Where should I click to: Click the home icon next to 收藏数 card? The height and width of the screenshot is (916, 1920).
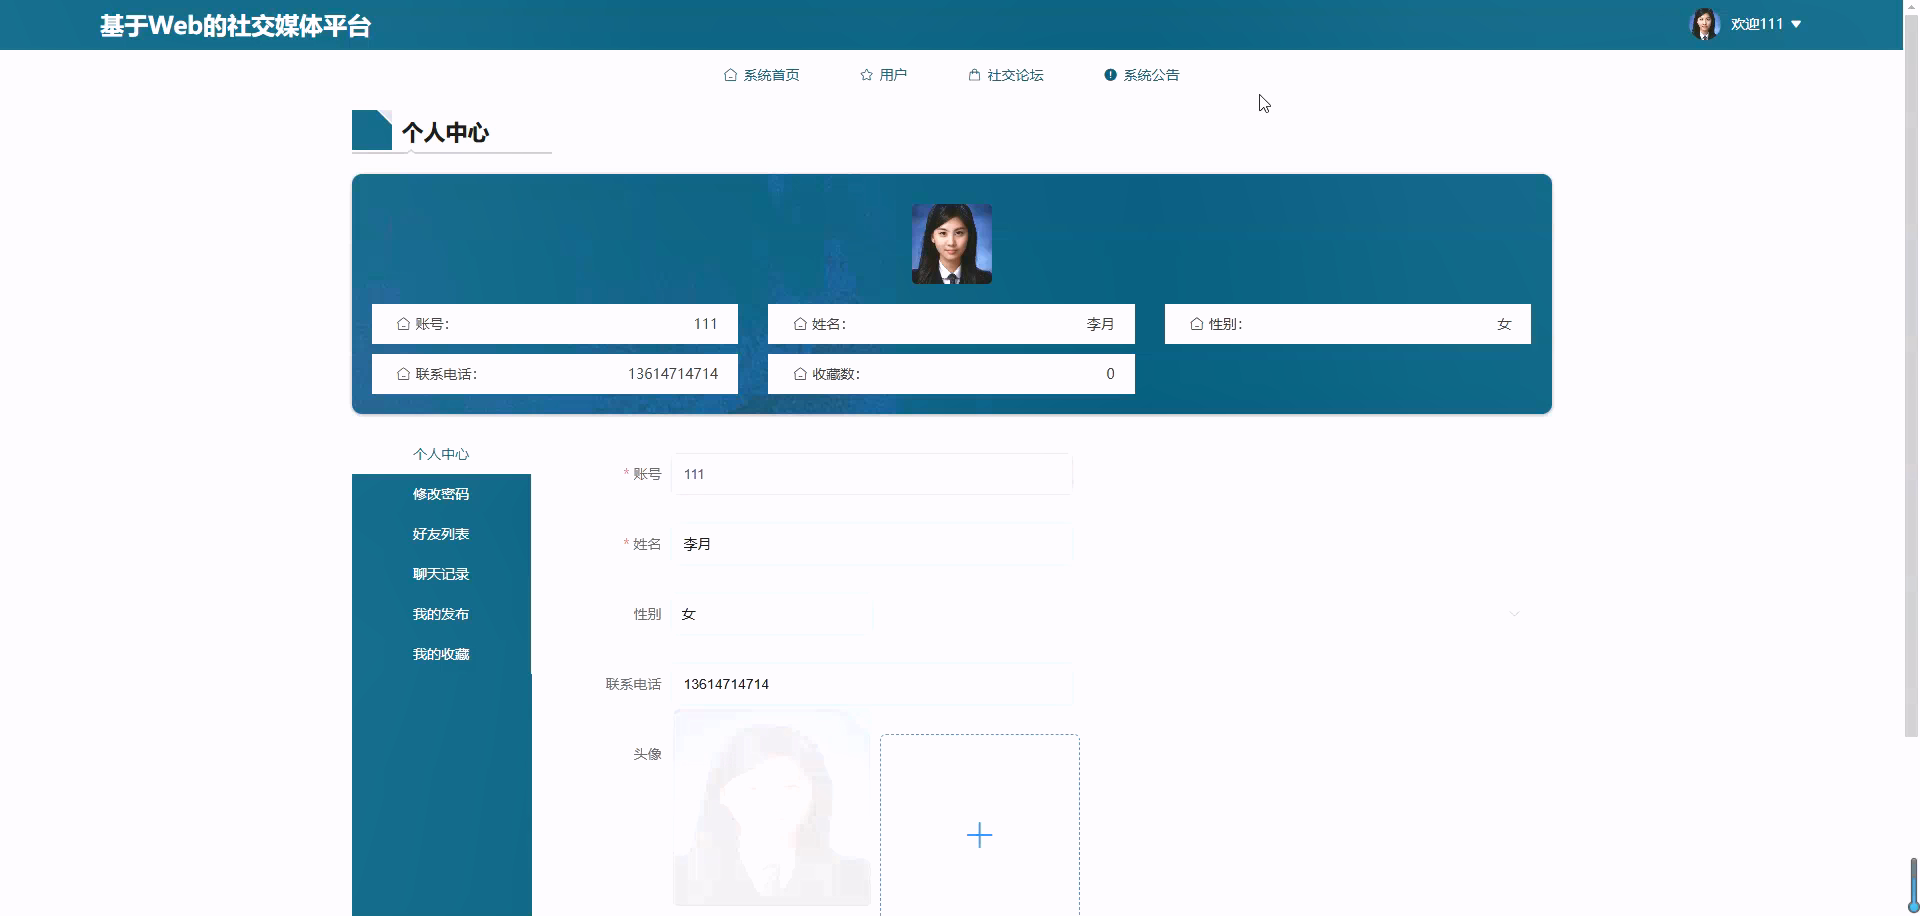click(800, 374)
